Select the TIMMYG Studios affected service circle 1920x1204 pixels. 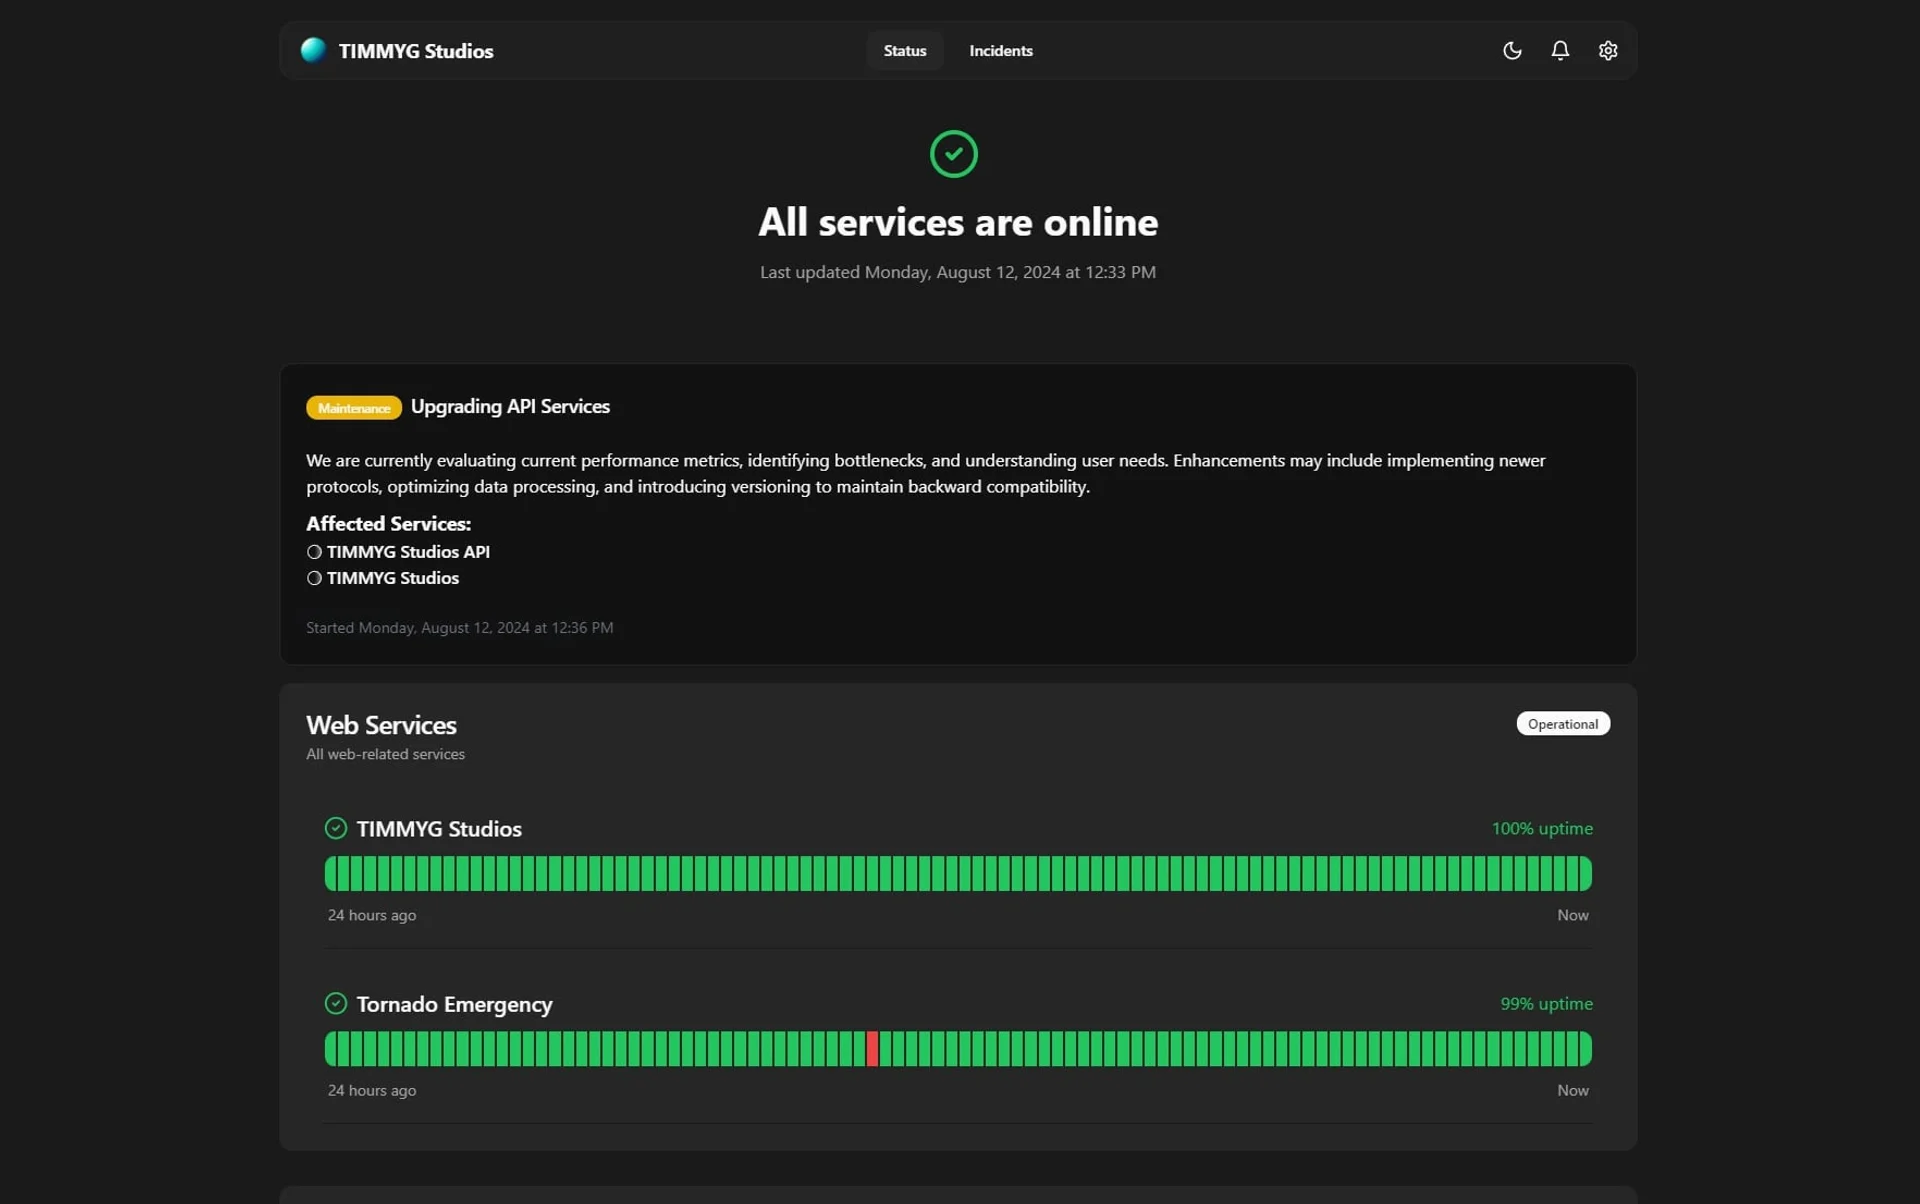[313, 577]
